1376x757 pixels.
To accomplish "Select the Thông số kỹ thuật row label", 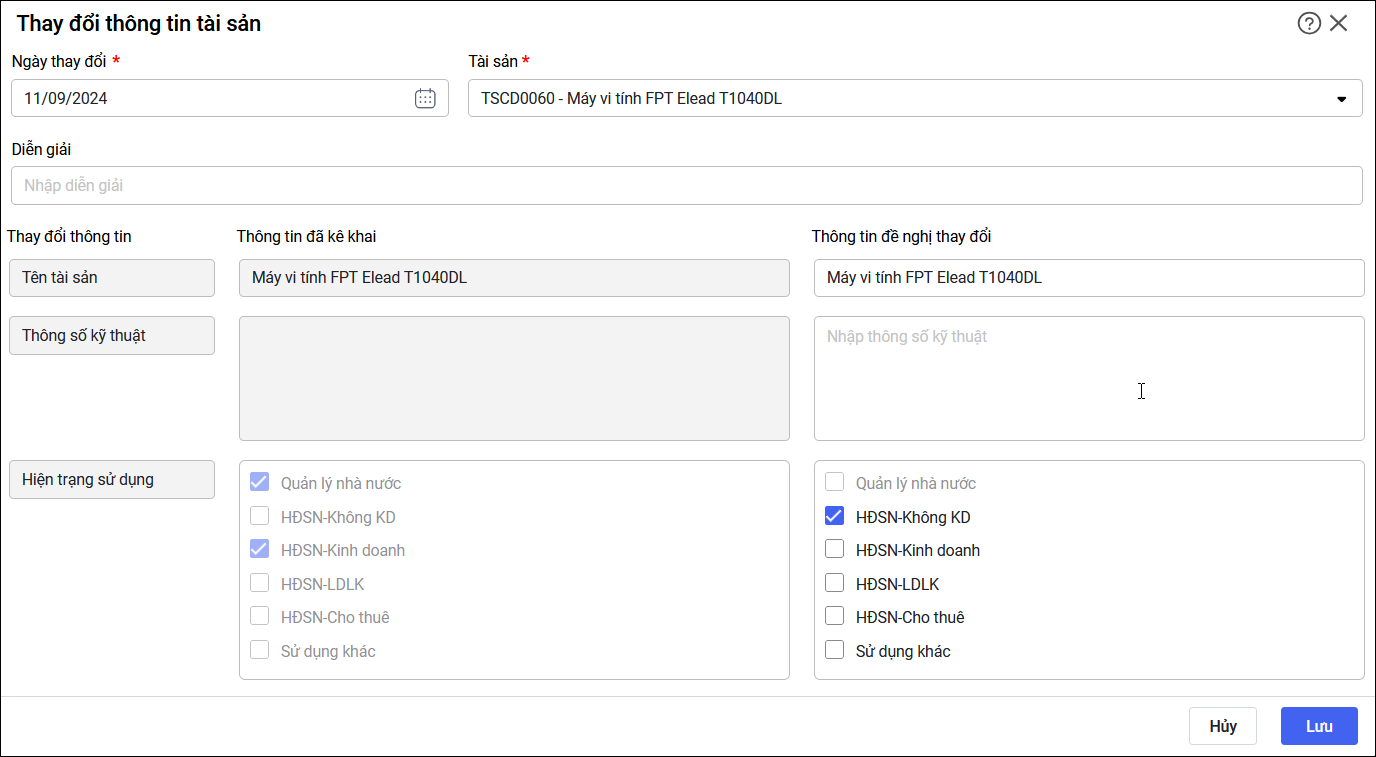I will 112,336.
